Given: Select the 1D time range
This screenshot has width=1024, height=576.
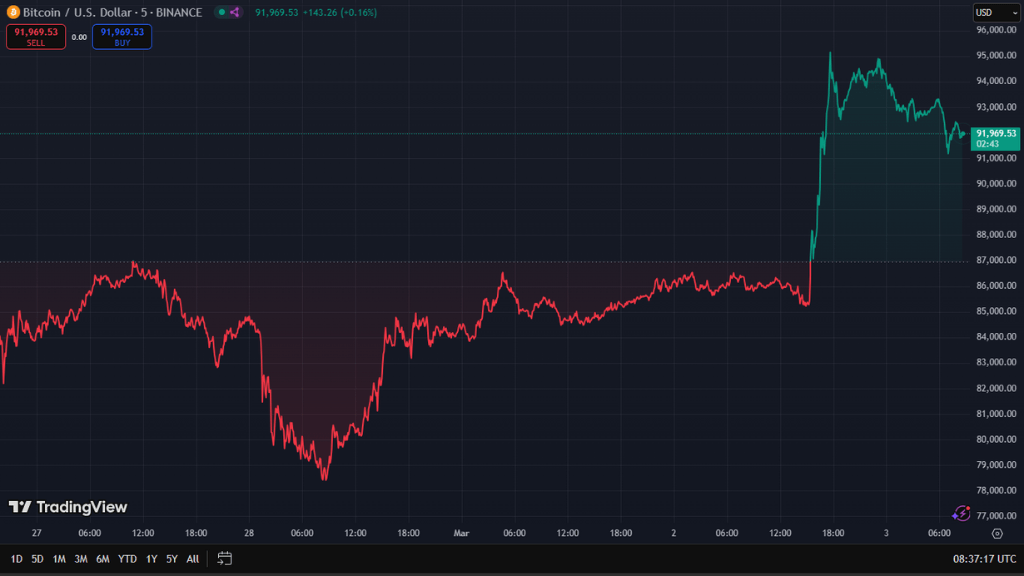Looking at the screenshot, I should click(16, 559).
